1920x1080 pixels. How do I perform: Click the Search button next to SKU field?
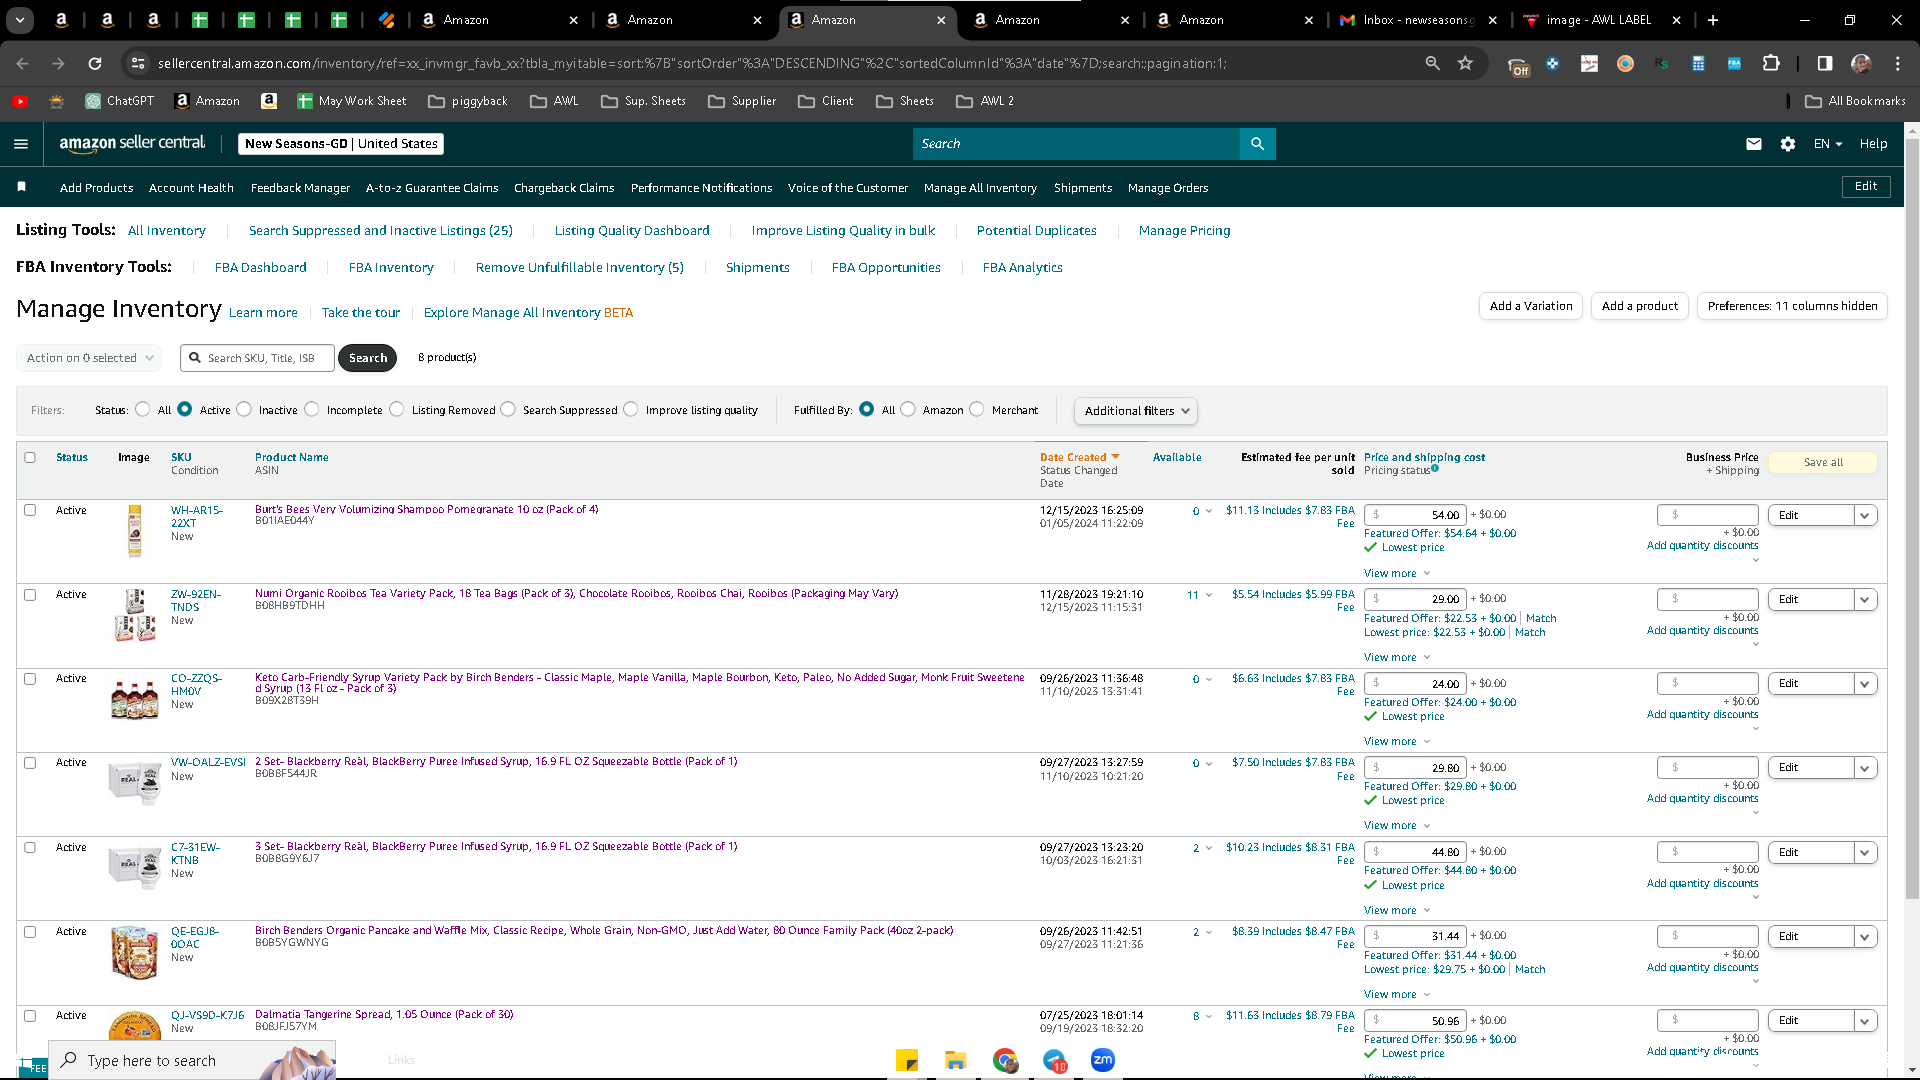368,358
